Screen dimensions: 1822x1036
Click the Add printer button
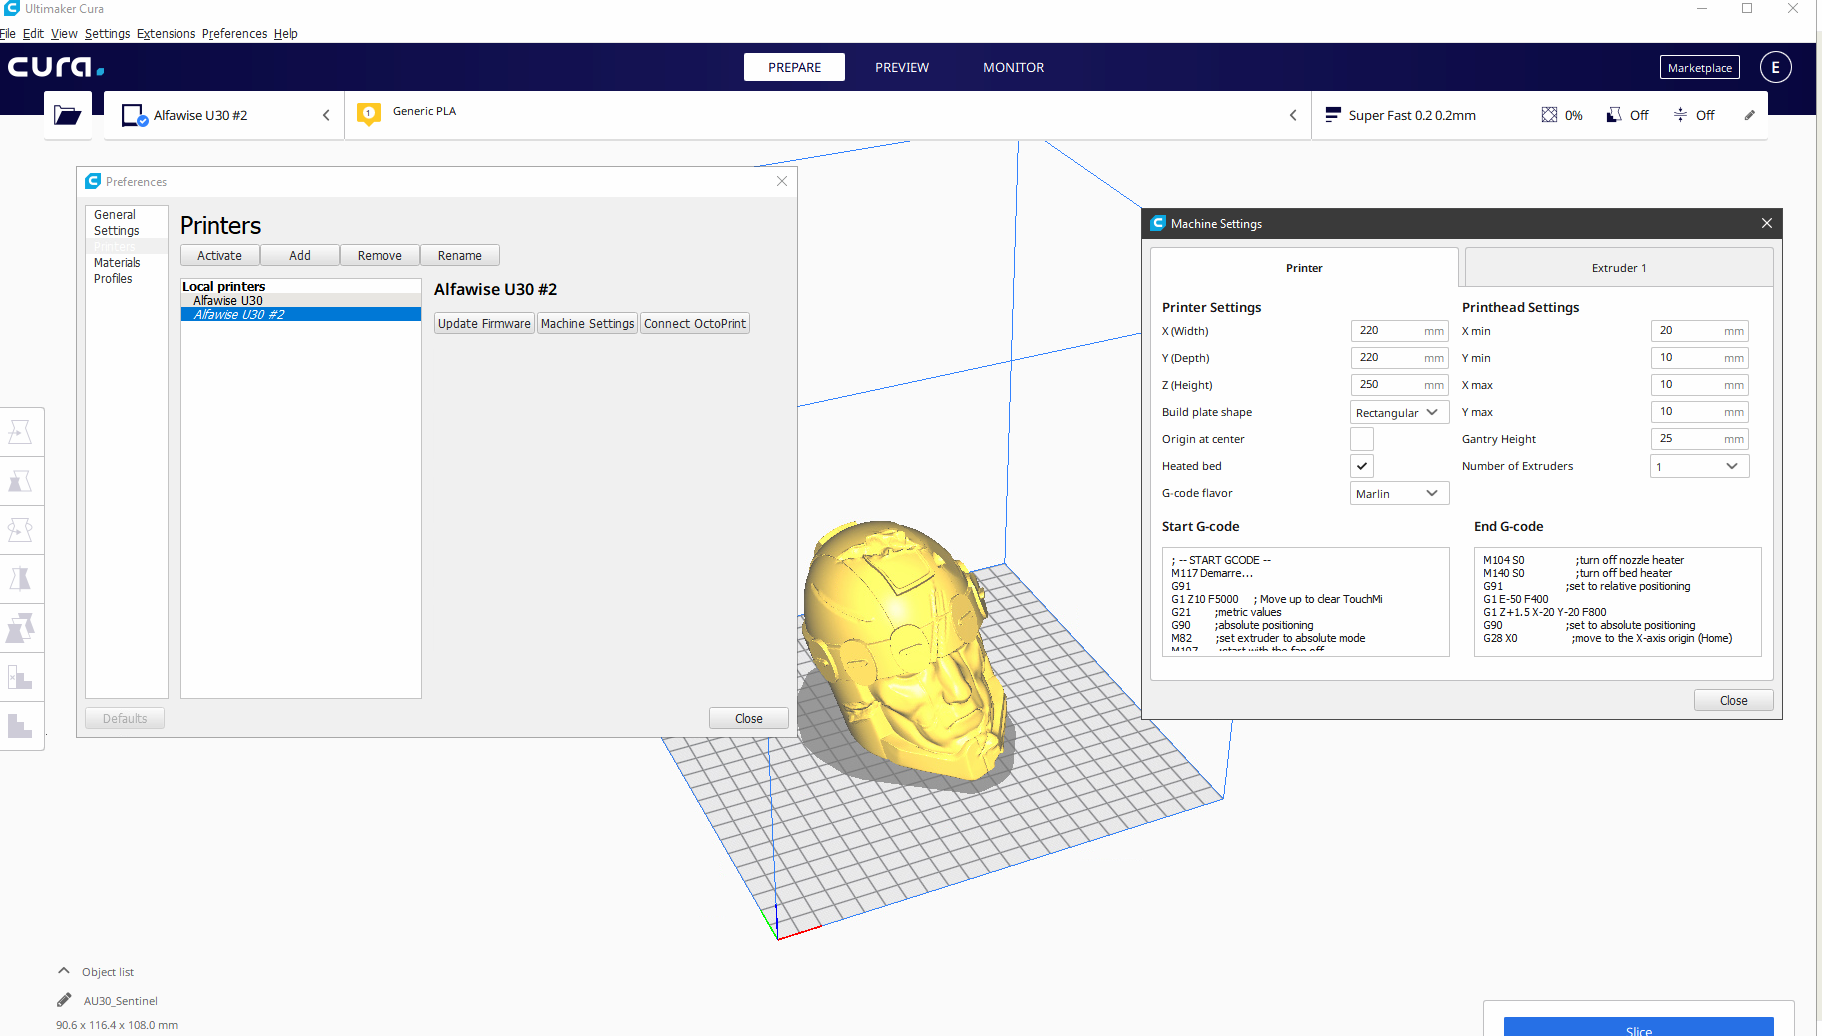pos(300,255)
